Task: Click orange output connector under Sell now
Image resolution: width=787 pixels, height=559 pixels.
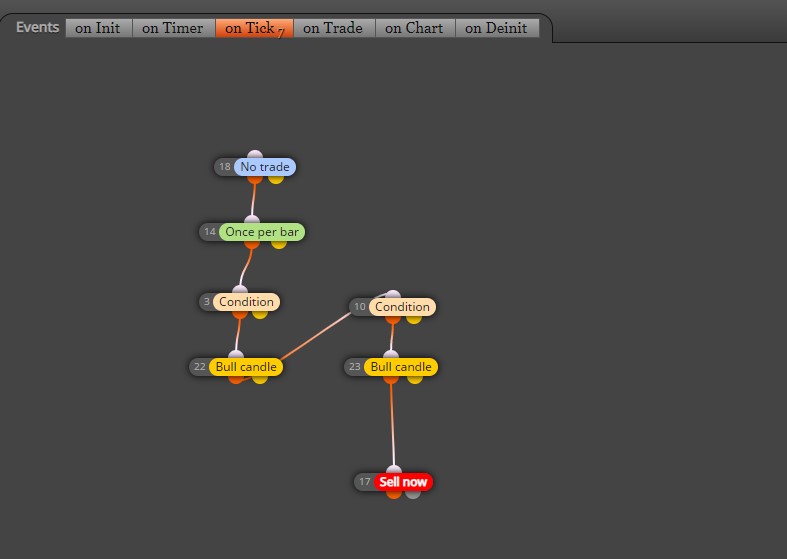Action: coord(394,494)
